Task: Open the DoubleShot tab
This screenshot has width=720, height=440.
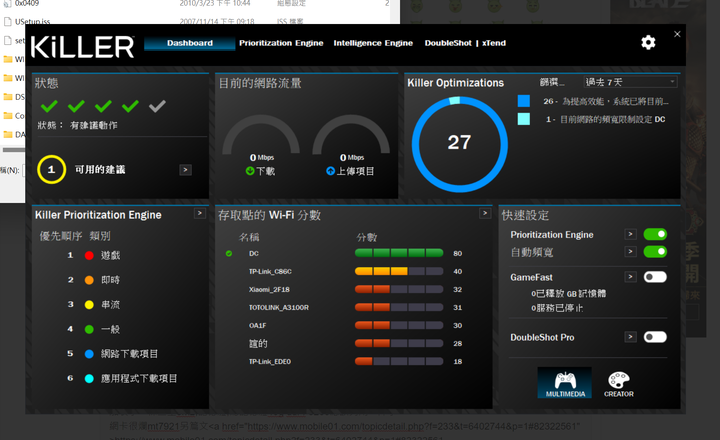Action: pyautogui.click(x=448, y=43)
